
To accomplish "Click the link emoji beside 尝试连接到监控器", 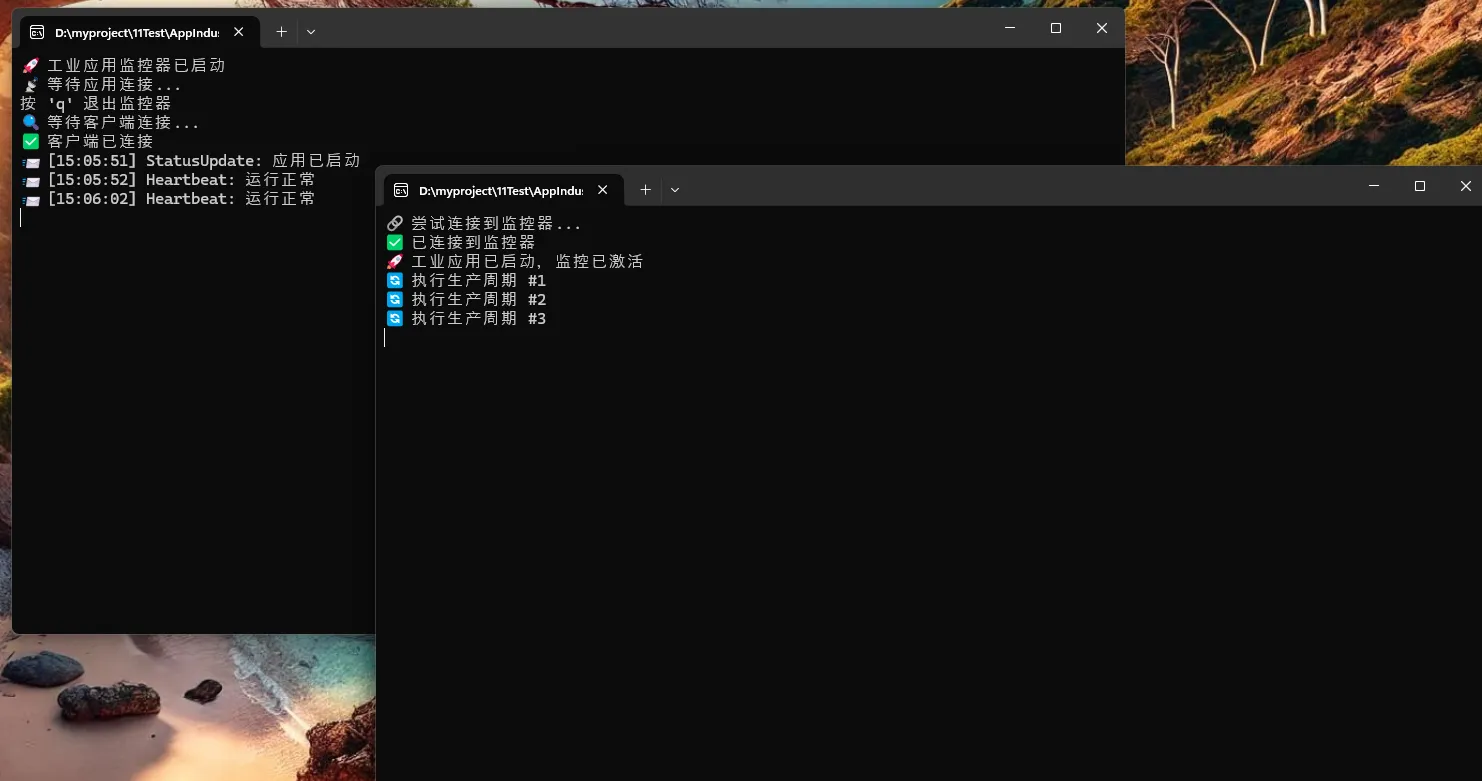I will 395,224.
